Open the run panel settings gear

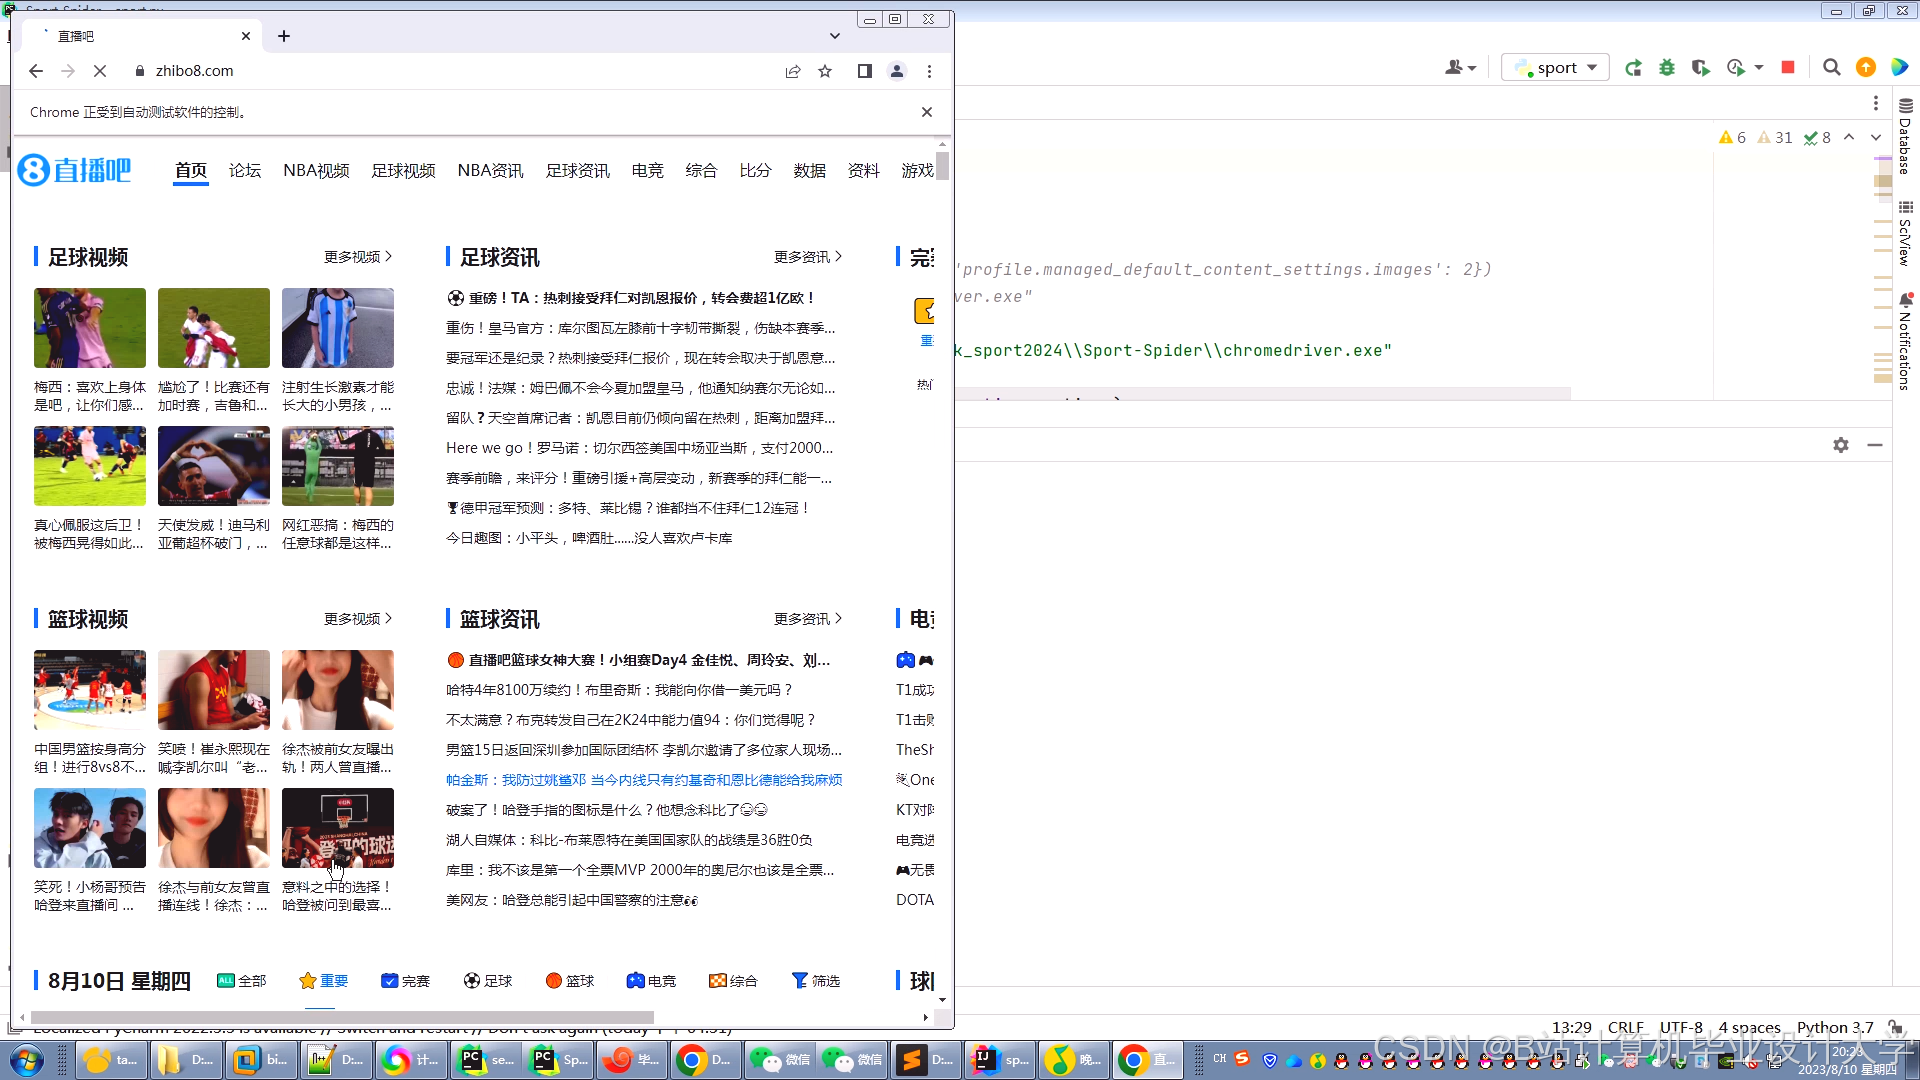point(1841,445)
